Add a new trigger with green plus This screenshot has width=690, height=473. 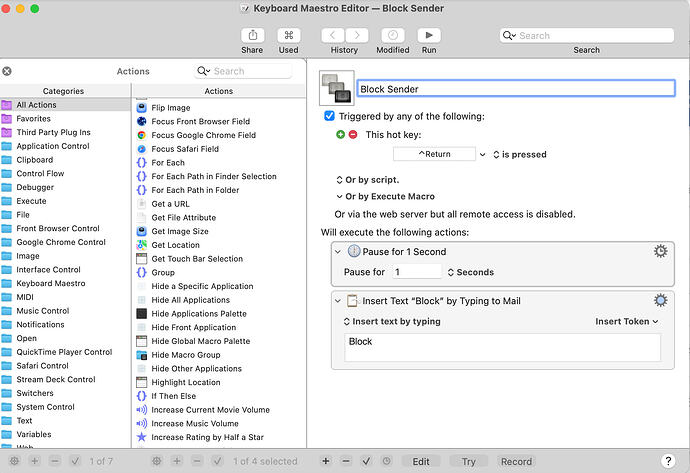coord(340,135)
